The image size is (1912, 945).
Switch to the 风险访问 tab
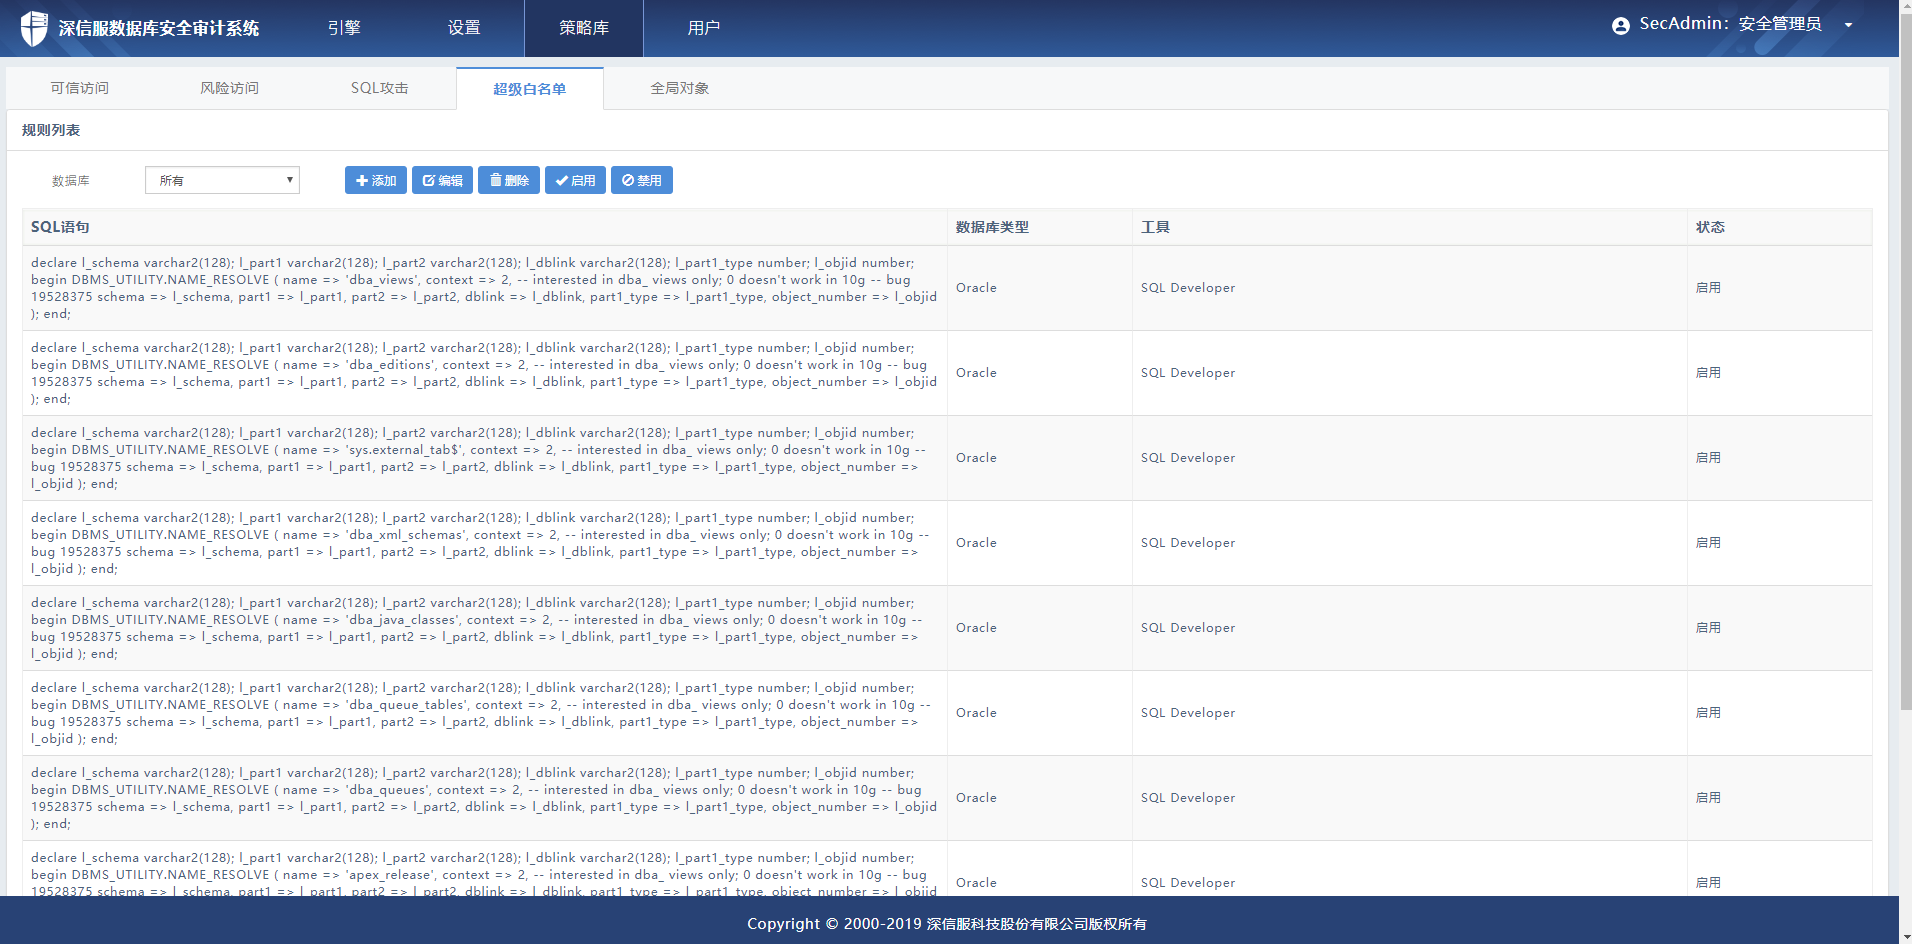229,88
